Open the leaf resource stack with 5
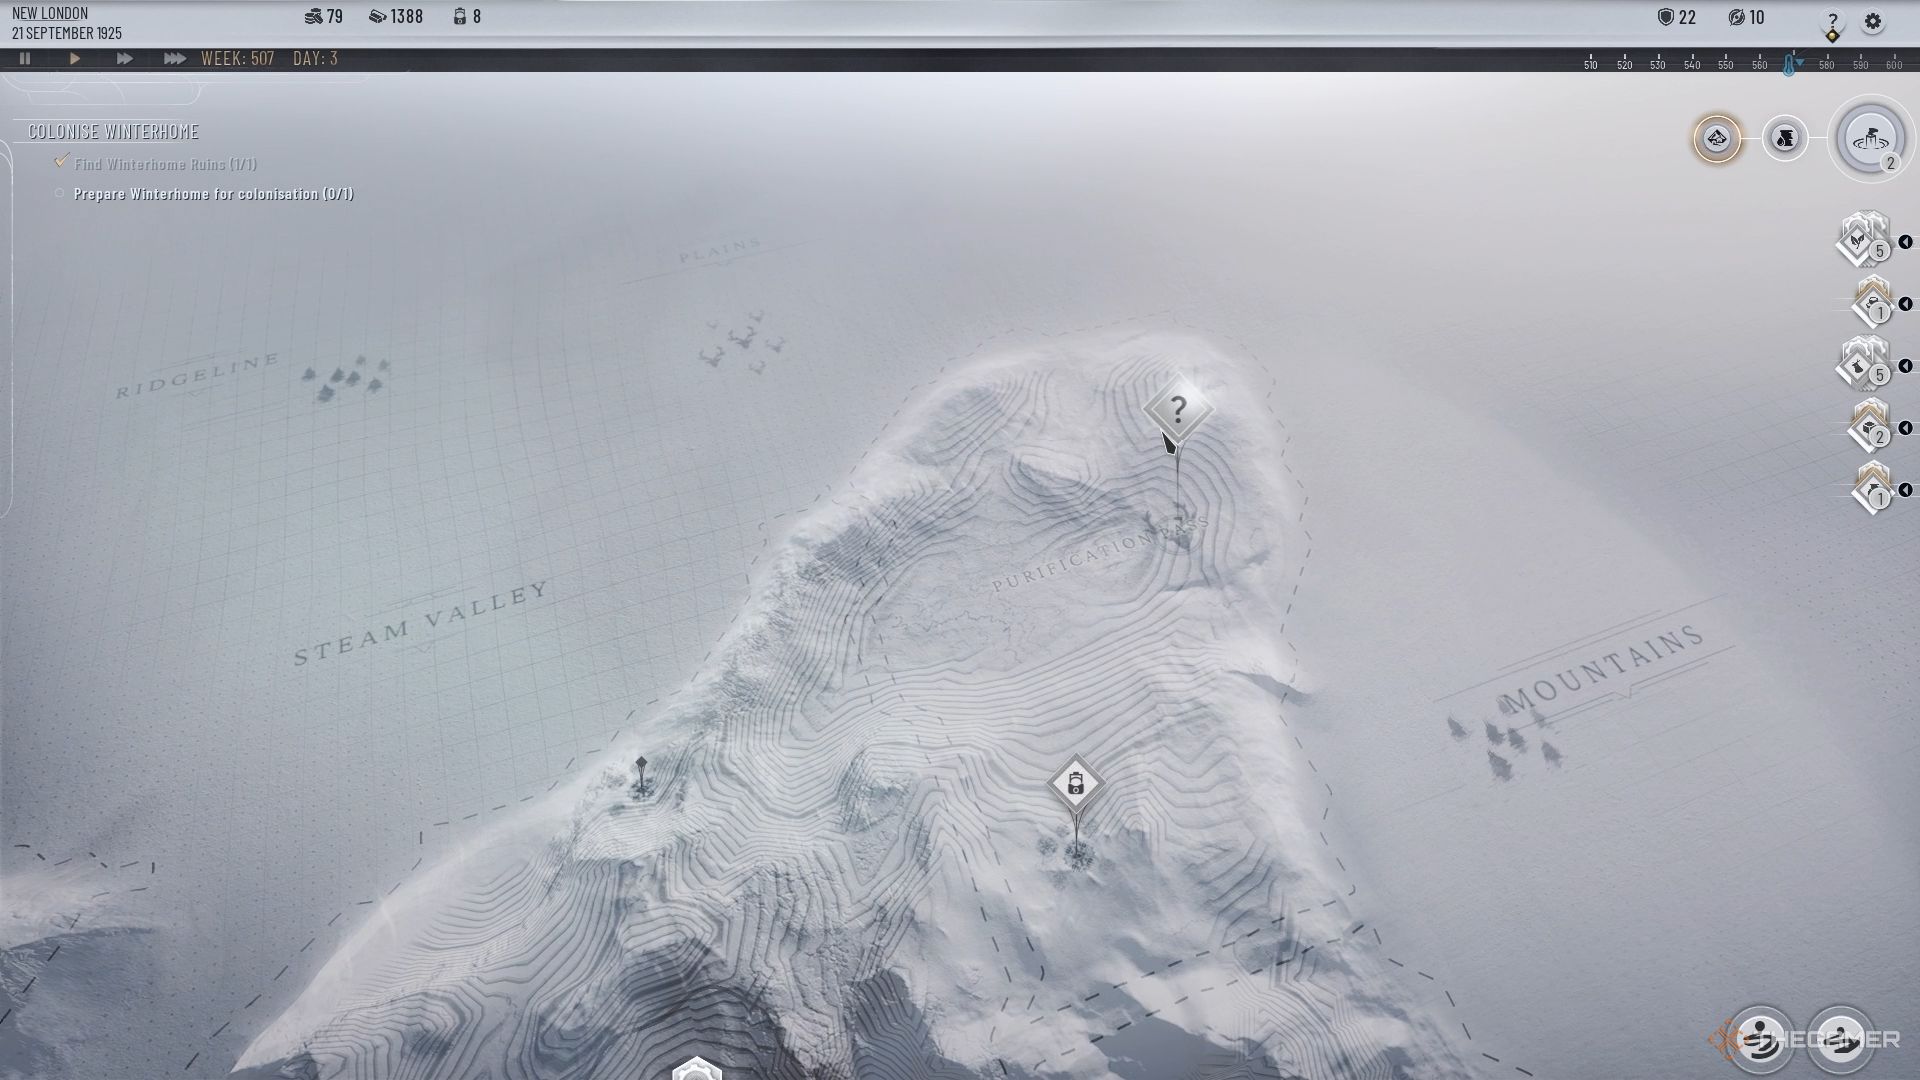This screenshot has height=1080, width=1920. point(1862,240)
